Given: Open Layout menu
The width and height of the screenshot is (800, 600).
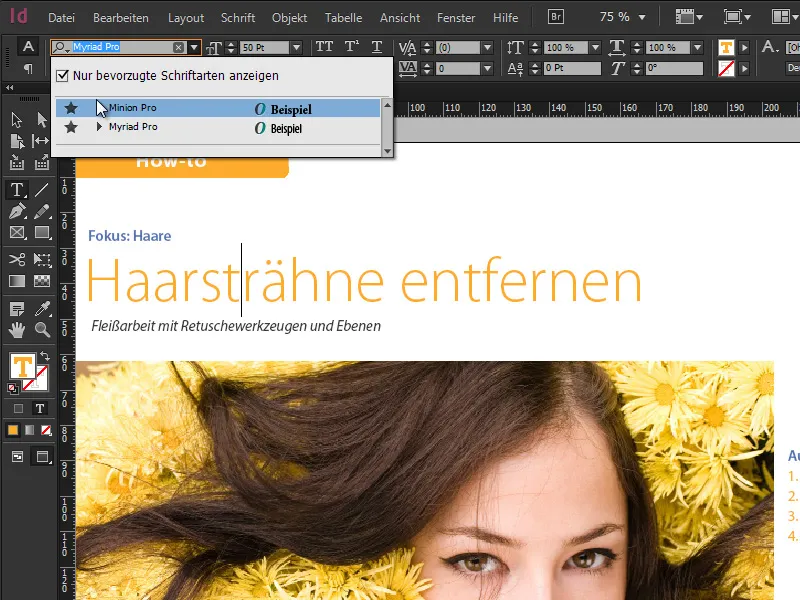Looking at the screenshot, I should point(186,18).
